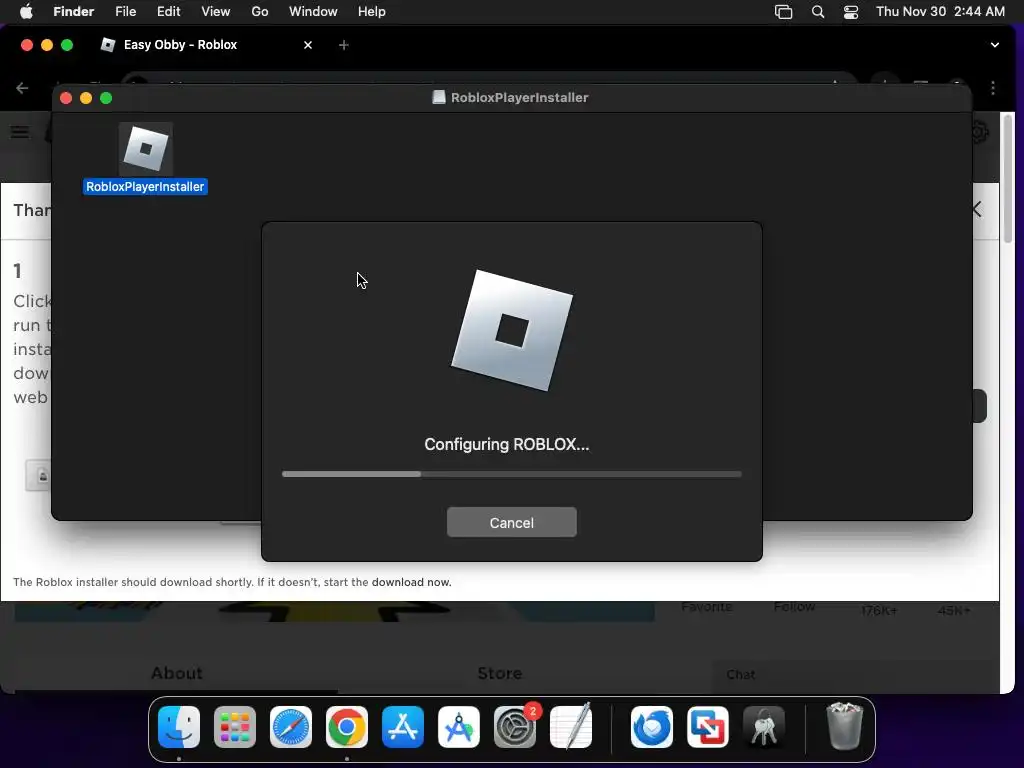The image size is (1024, 768).
Task: Click the RobloxPlayerInstaller file label
Action: click(x=145, y=187)
